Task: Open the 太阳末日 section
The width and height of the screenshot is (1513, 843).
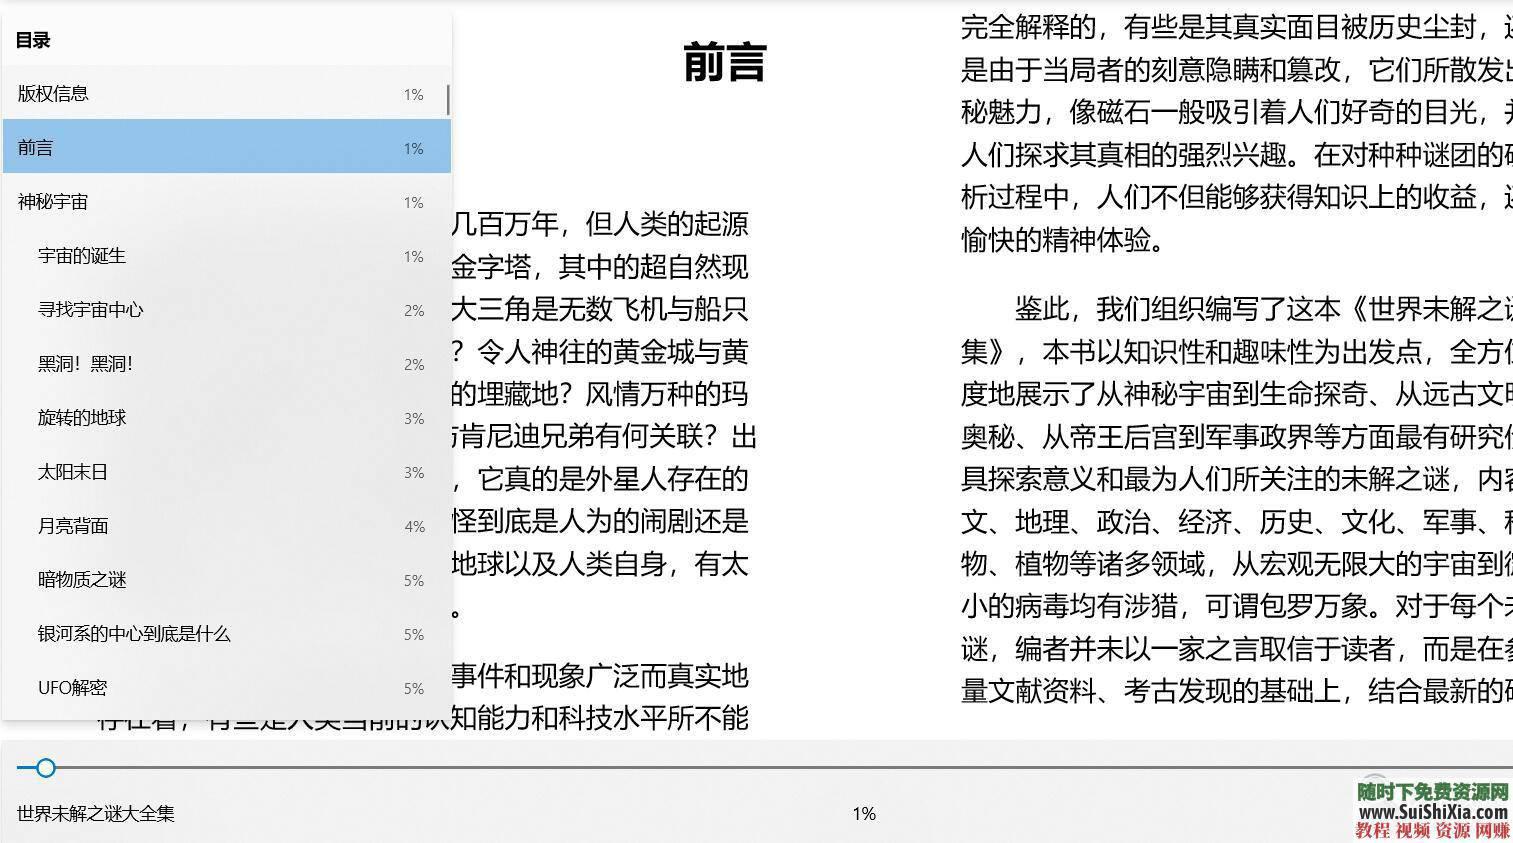Action: point(71,472)
